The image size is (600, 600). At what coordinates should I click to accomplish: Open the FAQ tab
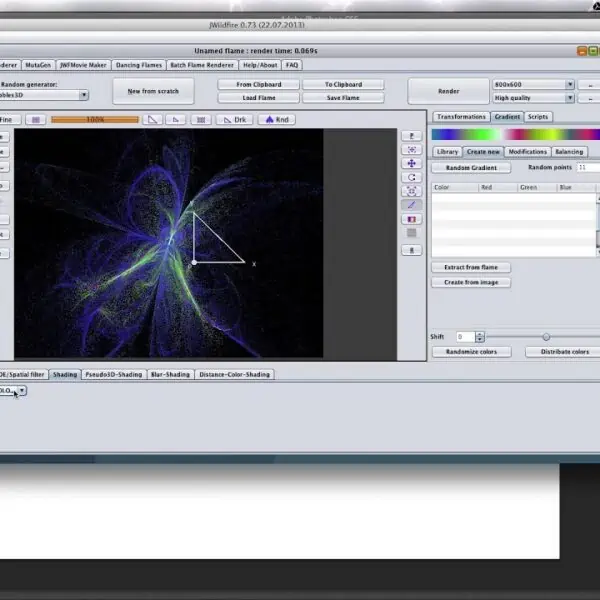[x=292, y=65]
